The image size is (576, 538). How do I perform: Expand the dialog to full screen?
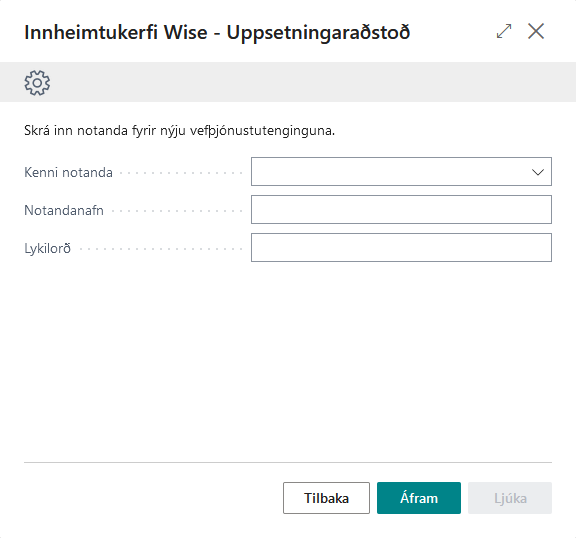click(x=504, y=31)
